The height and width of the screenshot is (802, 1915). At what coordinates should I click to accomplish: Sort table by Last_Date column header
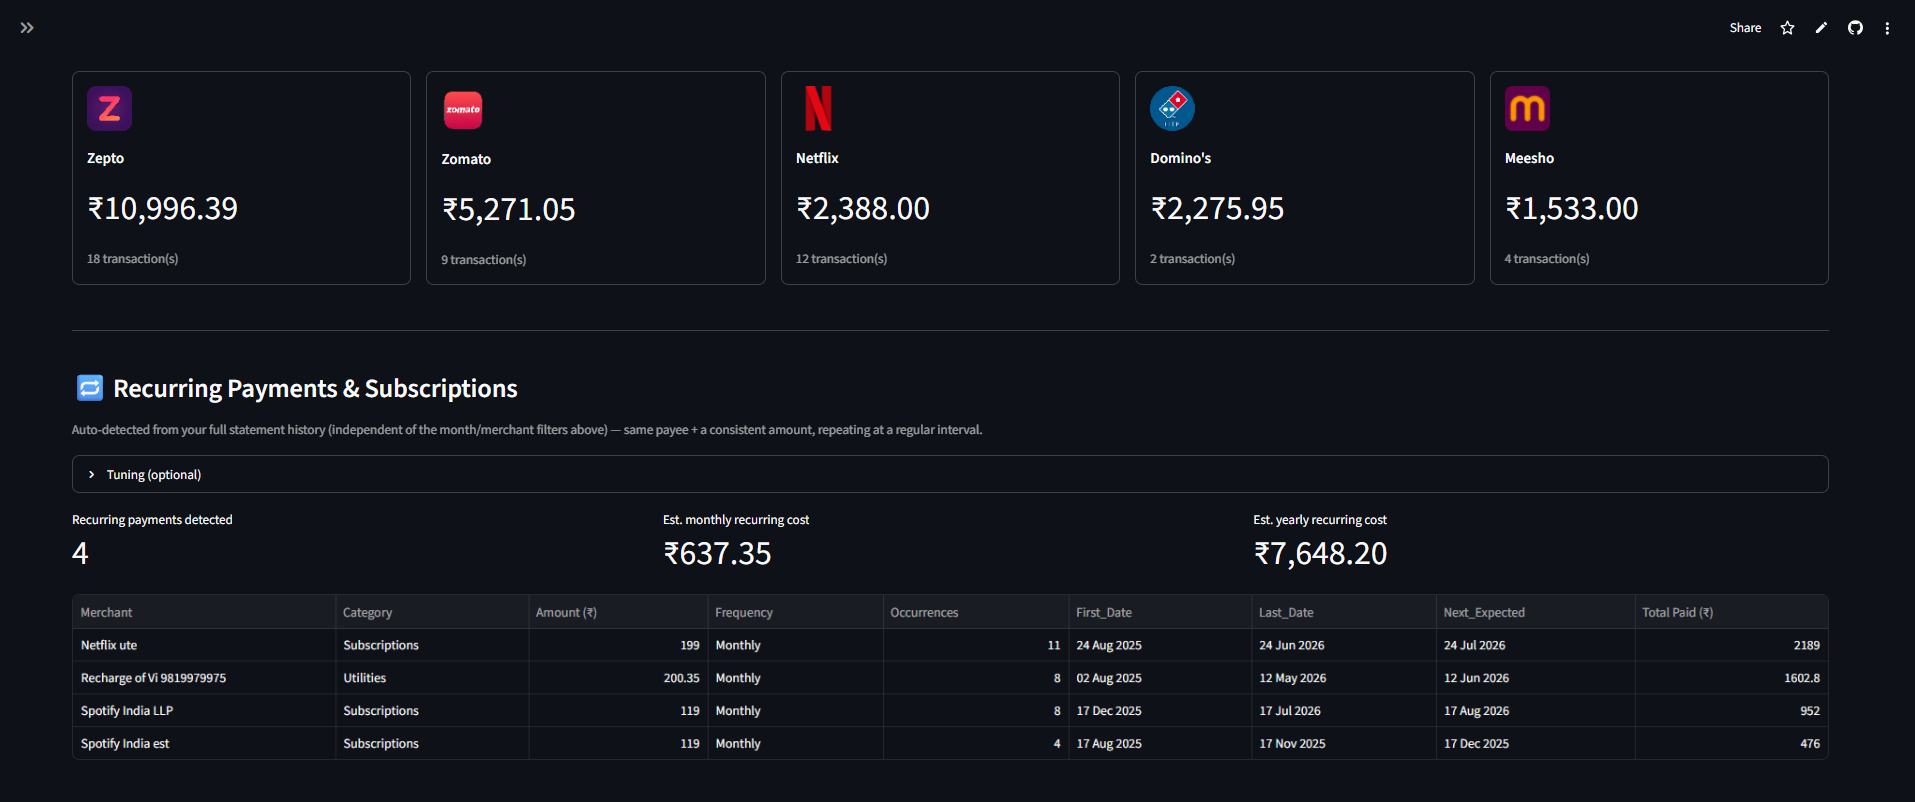[1344, 612]
